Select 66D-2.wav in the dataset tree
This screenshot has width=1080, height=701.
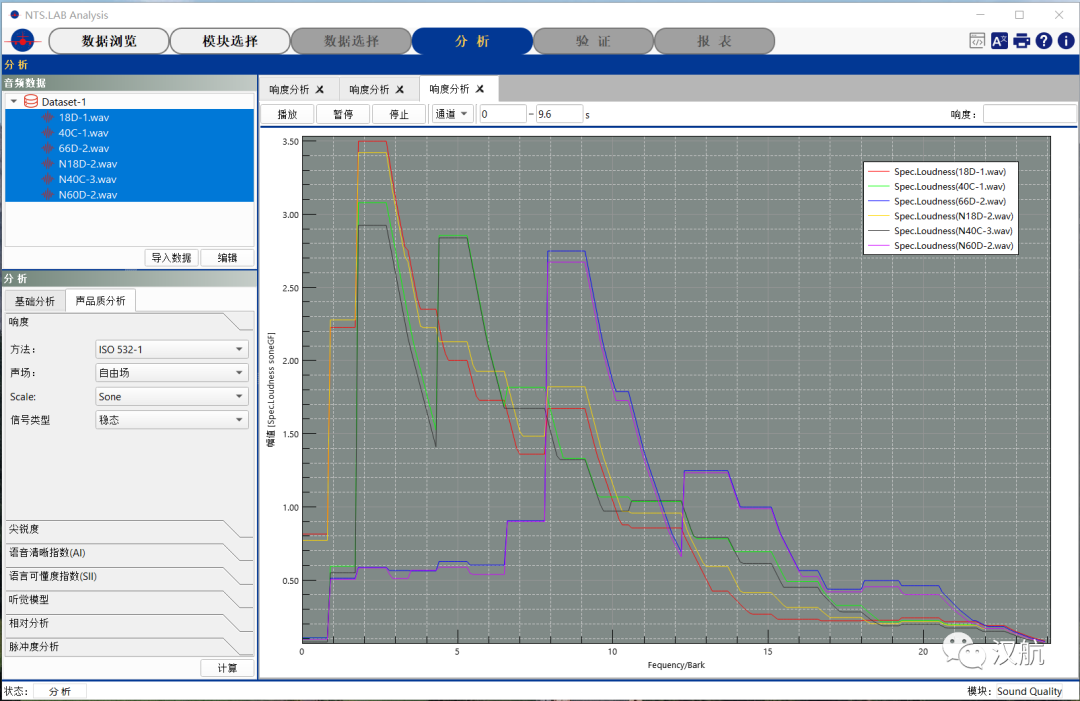coord(83,149)
